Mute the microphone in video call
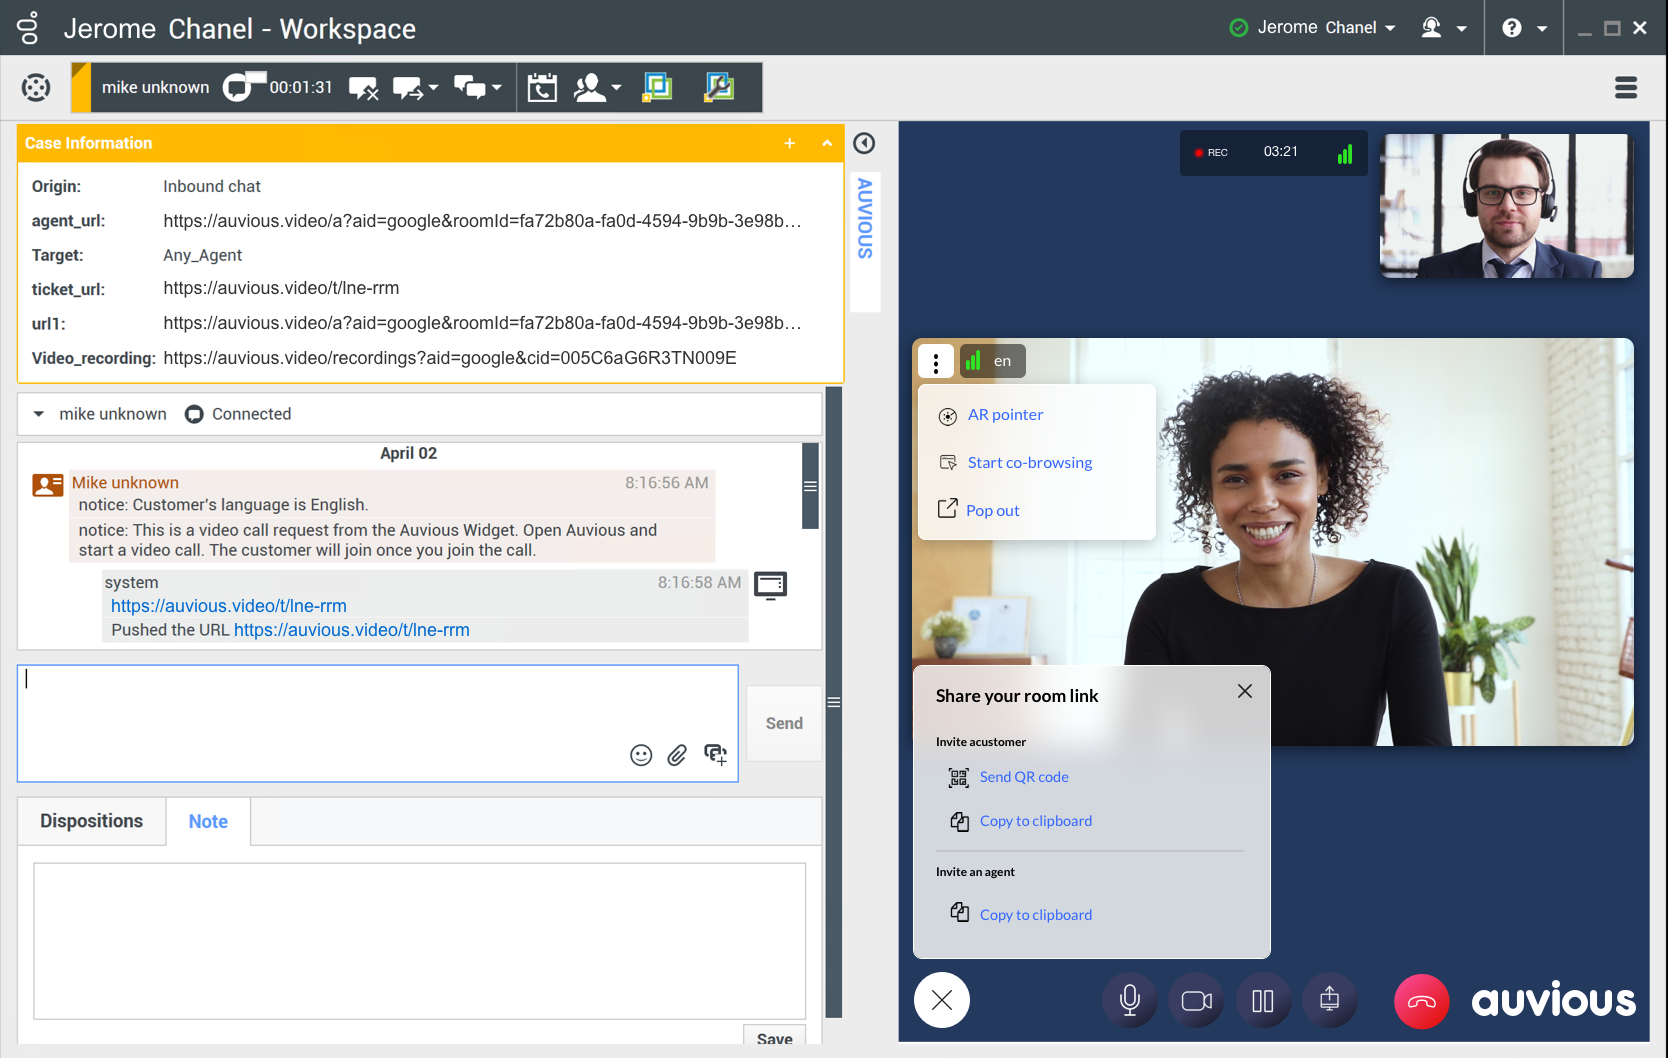This screenshot has height=1058, width=1668. tap(1130, 1001)
